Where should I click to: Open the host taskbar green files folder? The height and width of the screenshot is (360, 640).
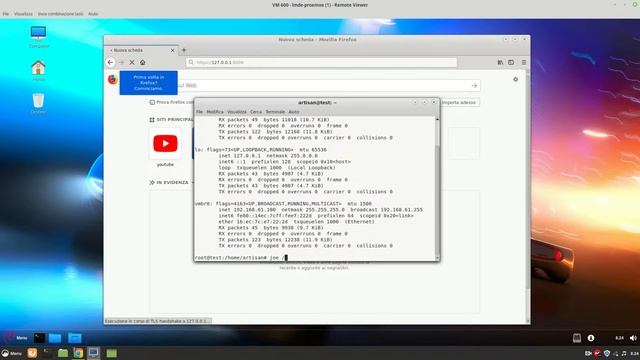63,353
